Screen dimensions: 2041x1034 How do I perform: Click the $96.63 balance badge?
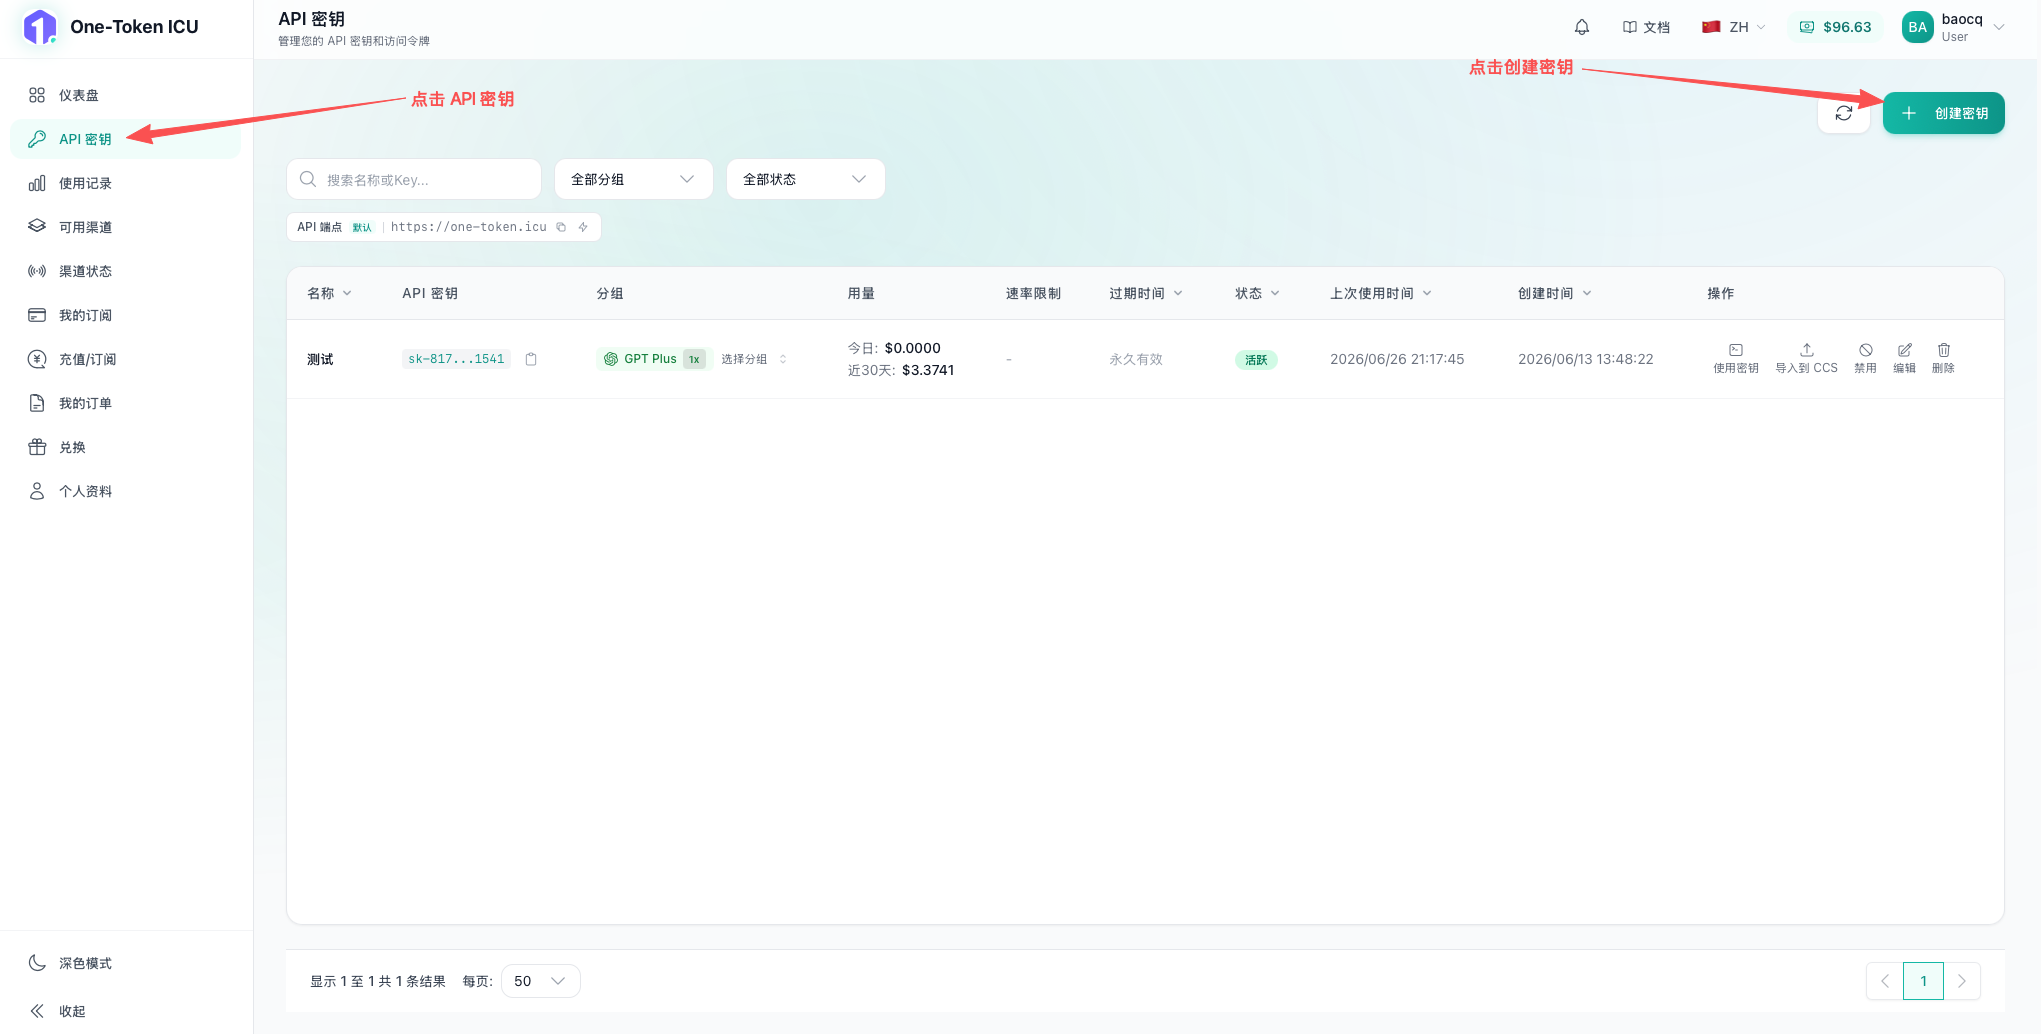1836,27
